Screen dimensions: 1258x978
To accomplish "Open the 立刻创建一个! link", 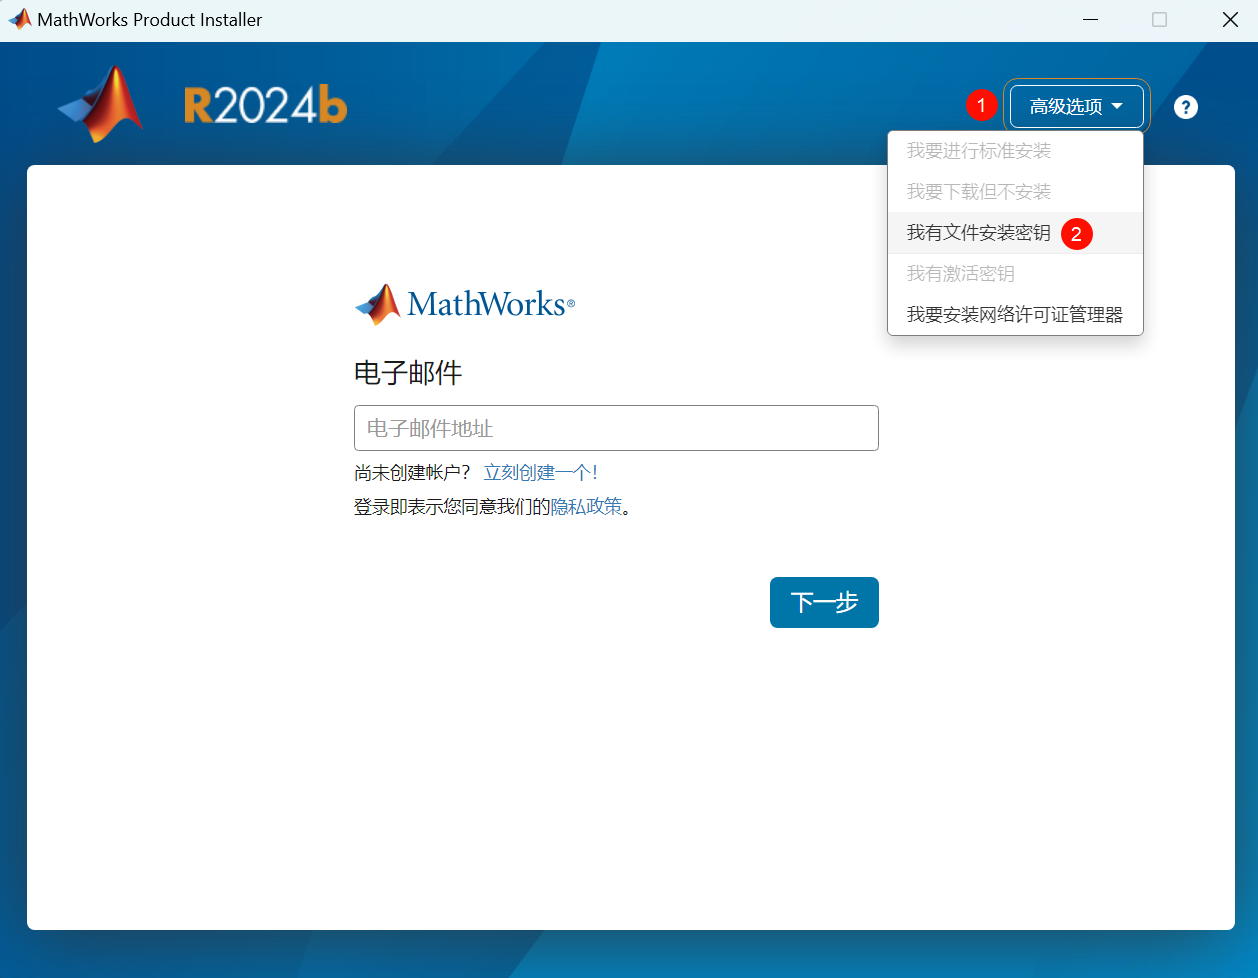I will click(541, 472).
